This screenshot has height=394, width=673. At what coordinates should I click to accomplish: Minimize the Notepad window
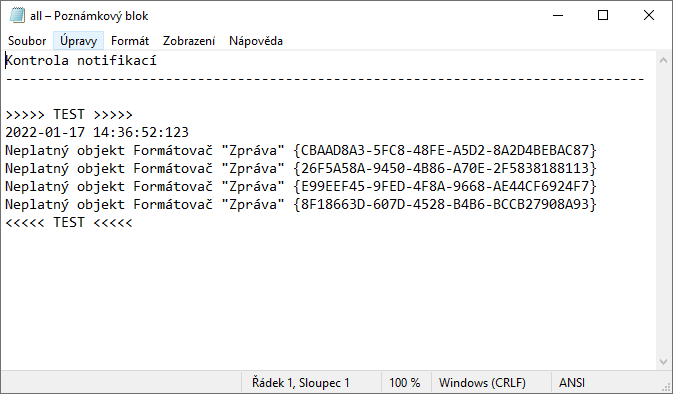tap(558, 15)
